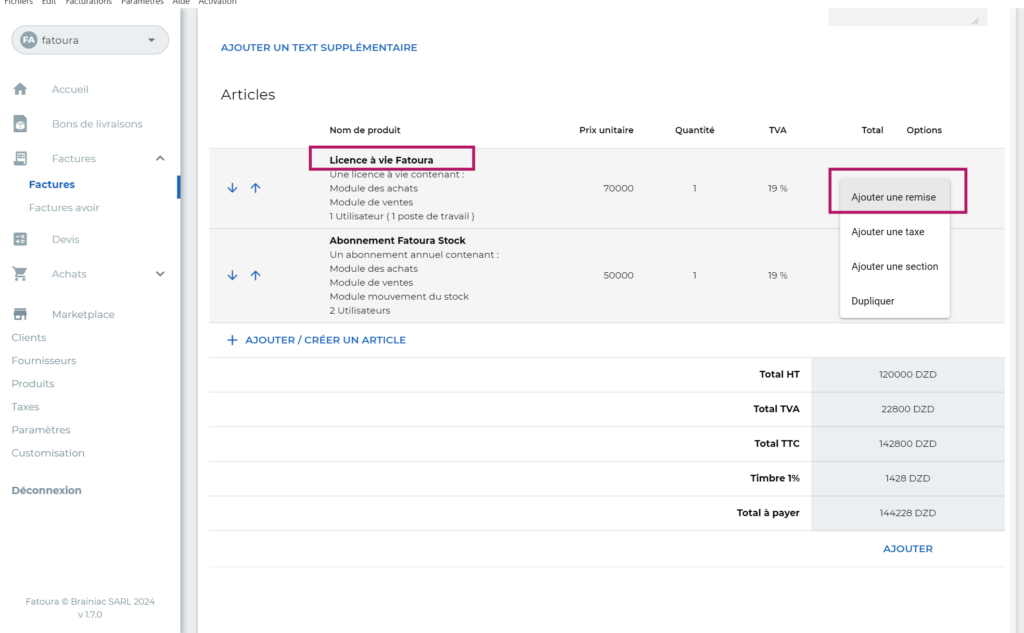Click the plus icon to add article
Screen dimensions: 1024x633
tap(232, 340)
